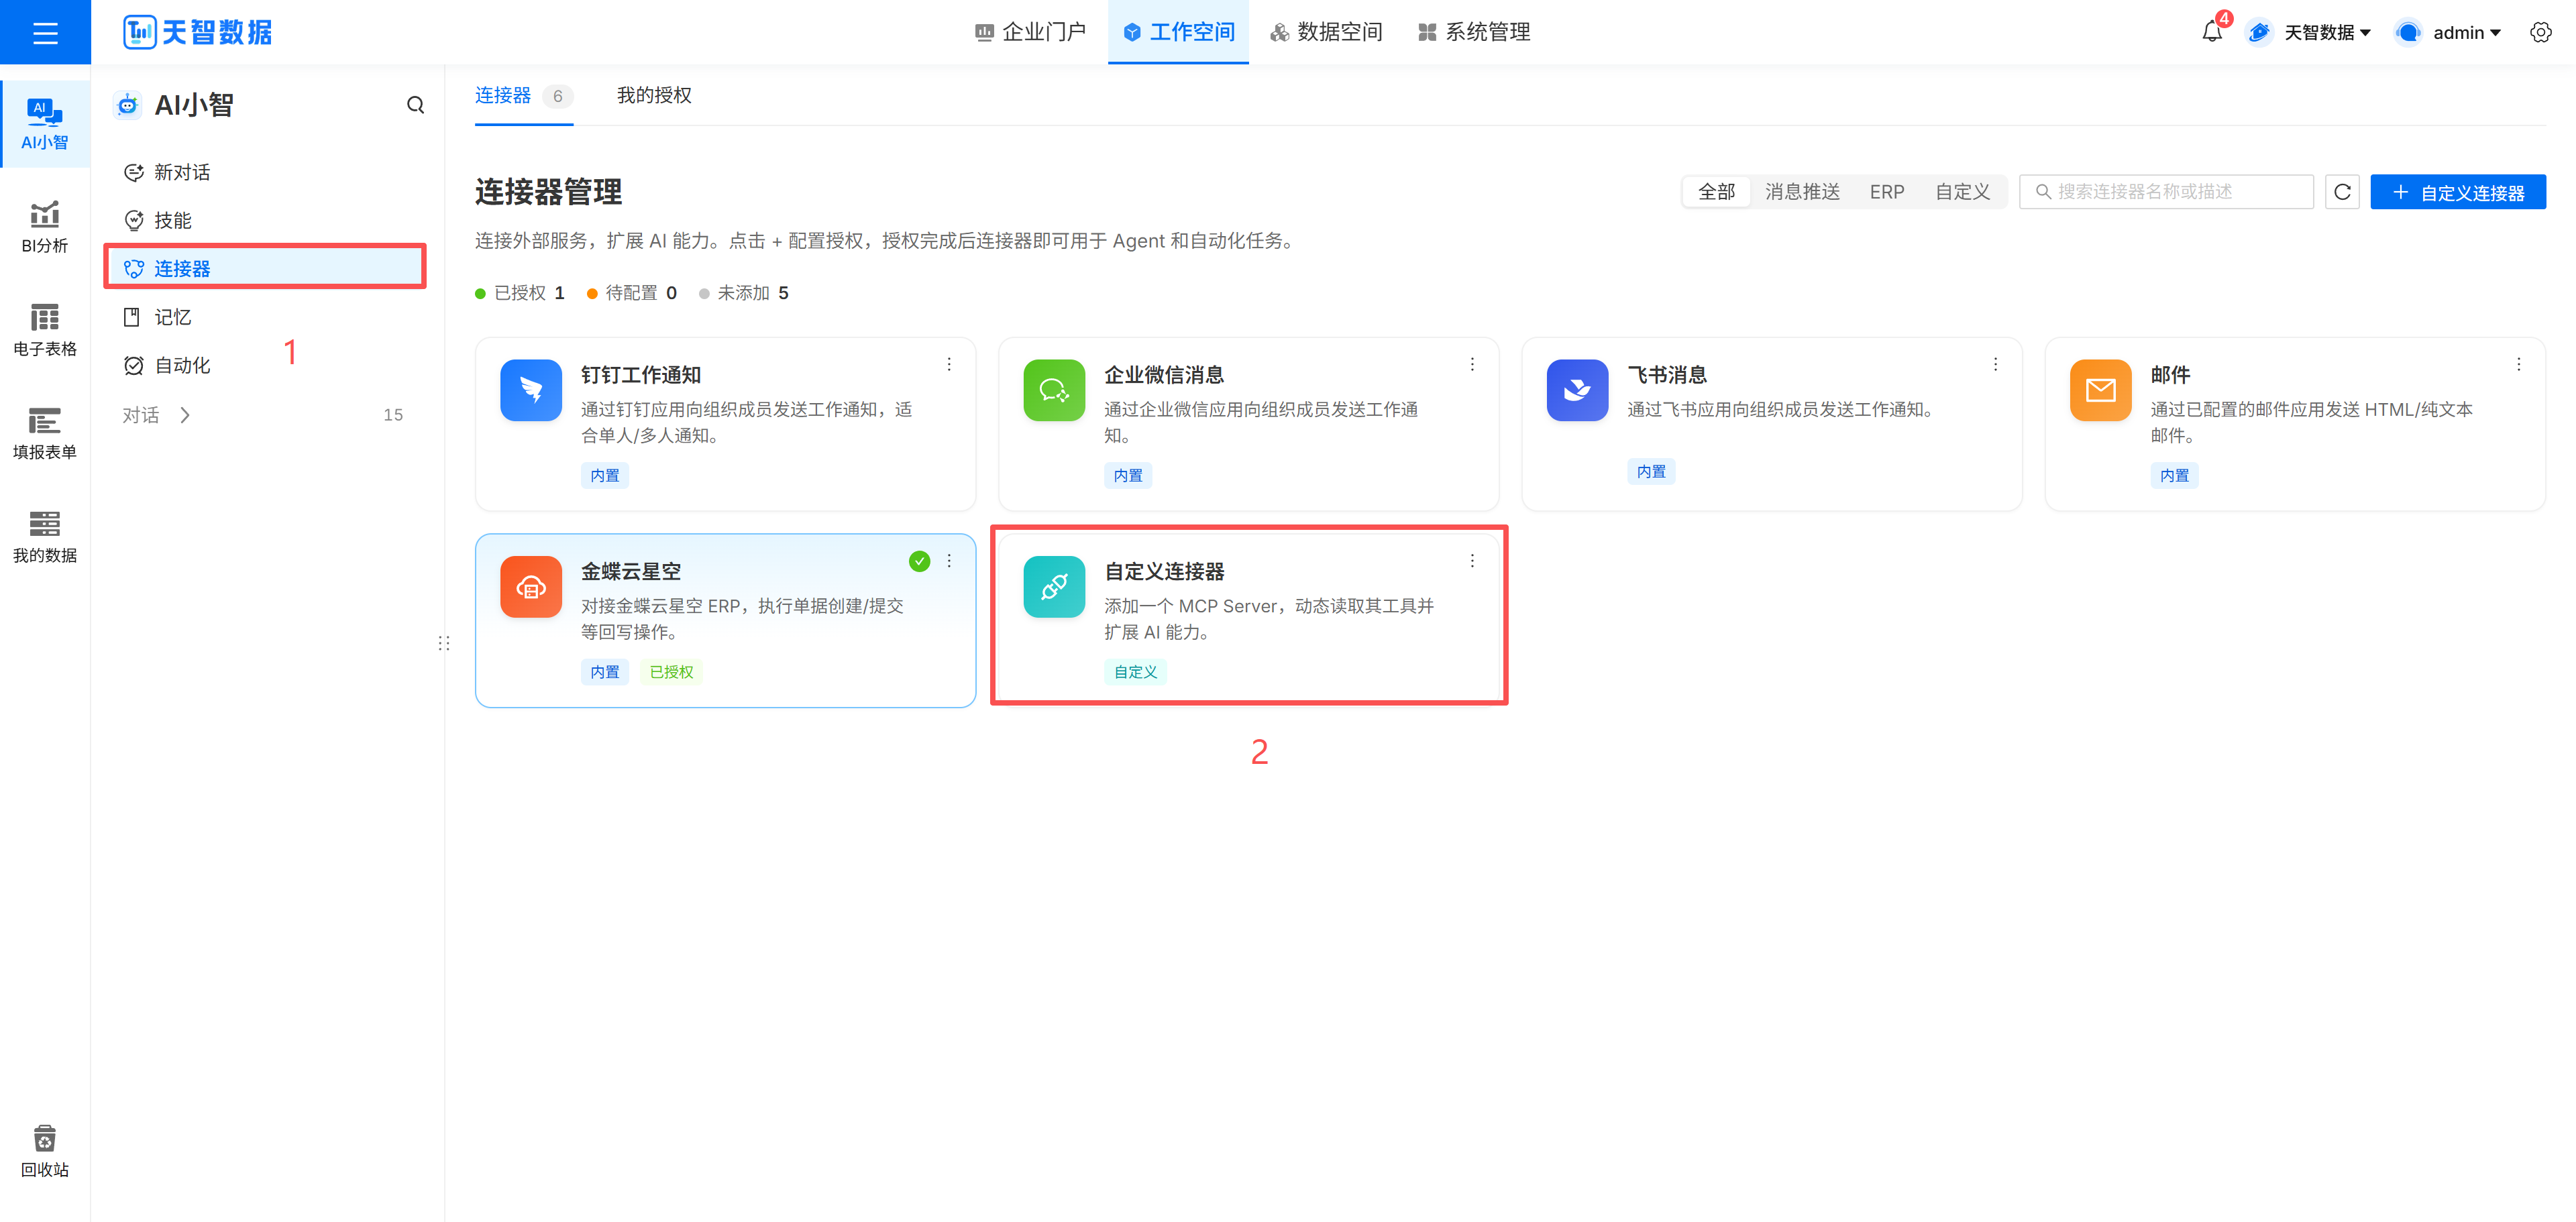This screenshot has width=2576, height=1222.
Task: Select the 我的授权 tab
Action: pos(654,95)
